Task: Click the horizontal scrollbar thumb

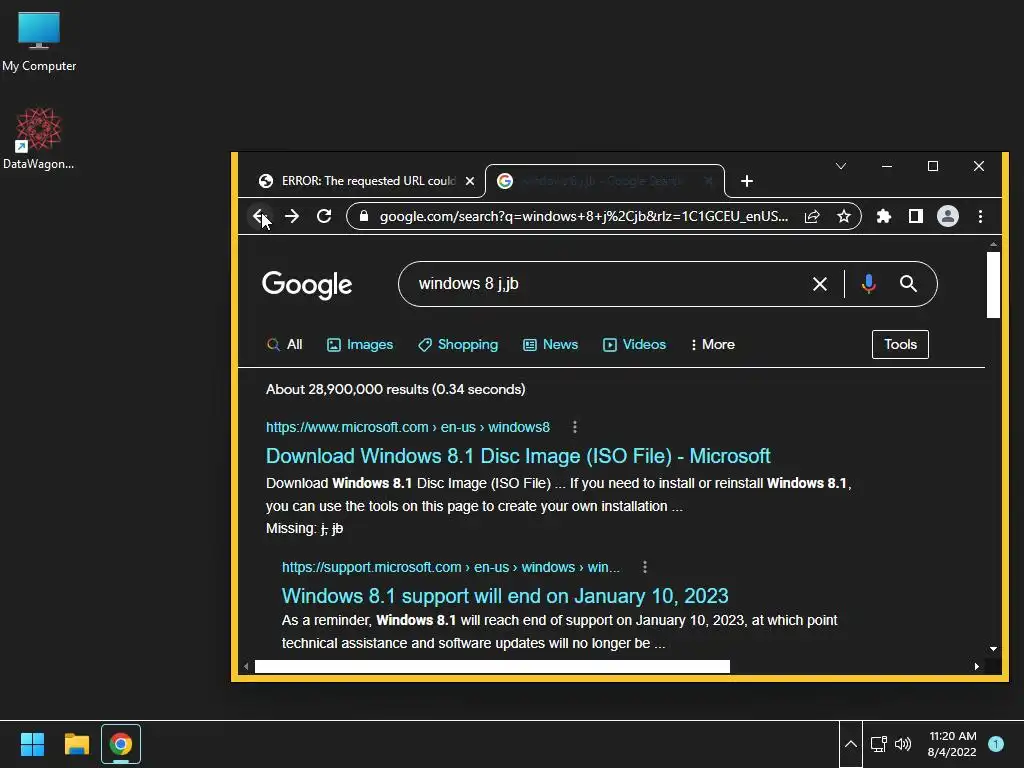Action: click(492, 666)
